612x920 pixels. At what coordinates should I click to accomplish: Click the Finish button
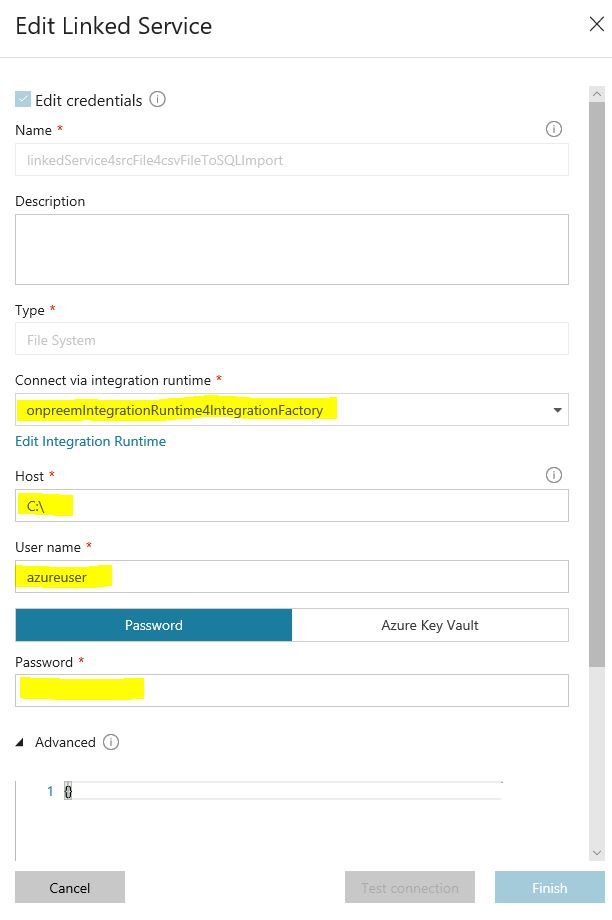pos(549,887)
